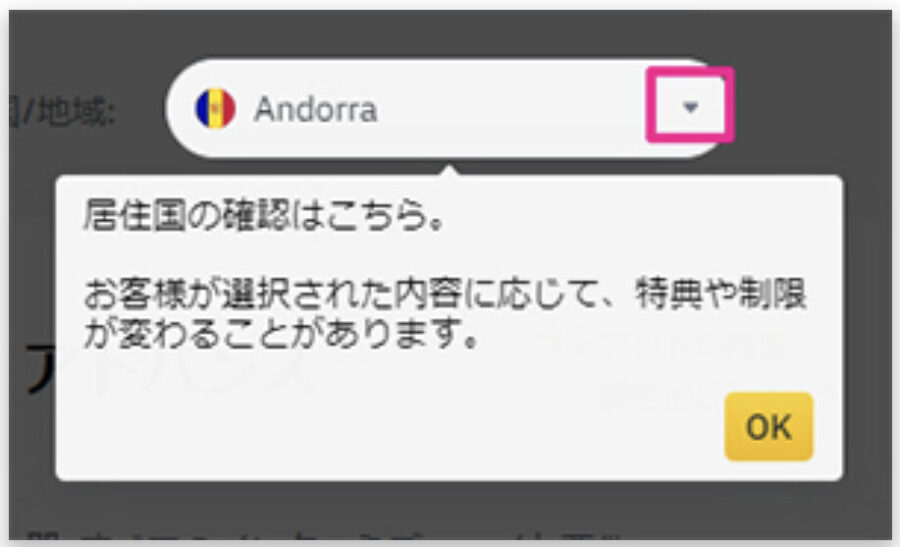Select the Andorra country name text
This screenshot has height=547, width=900.
(x=316, y=108)
